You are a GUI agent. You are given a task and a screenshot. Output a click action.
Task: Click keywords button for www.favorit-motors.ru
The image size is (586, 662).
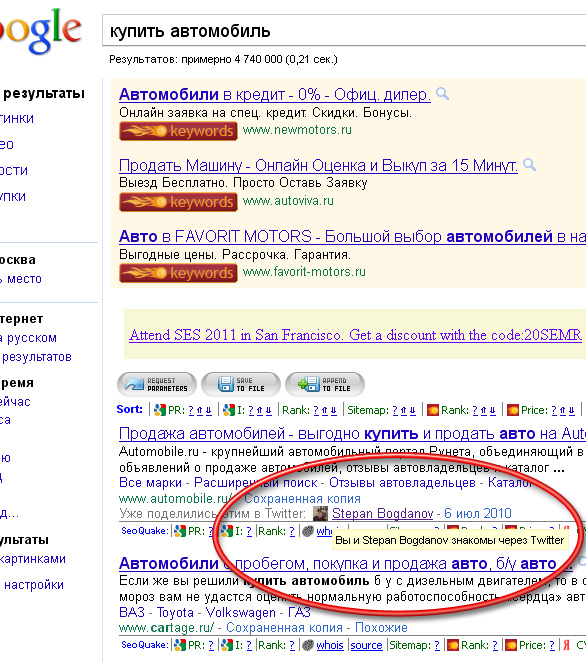tap(178, 273)
